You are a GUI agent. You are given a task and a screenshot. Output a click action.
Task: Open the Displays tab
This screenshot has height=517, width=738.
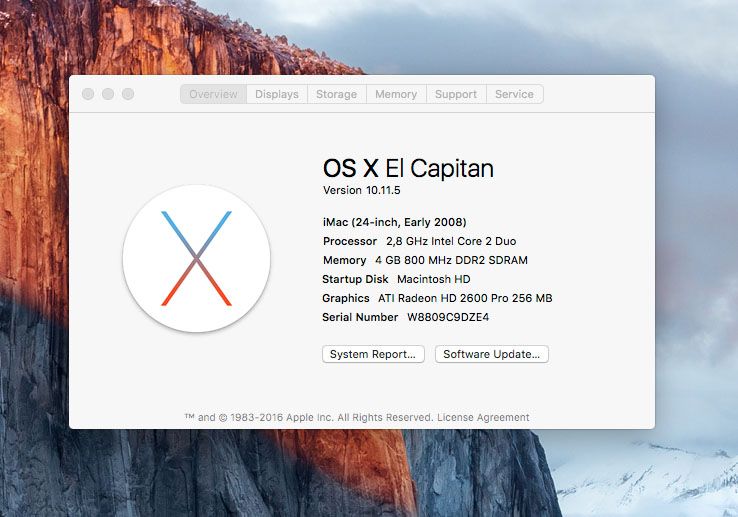pyautogui.click(x=277, y=94)
